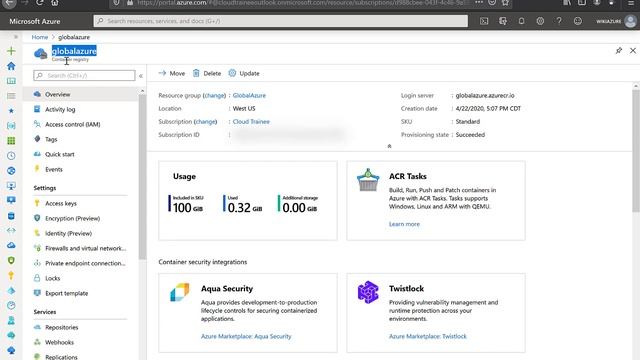Click the Home breadcrumb link

pos(40,37)
